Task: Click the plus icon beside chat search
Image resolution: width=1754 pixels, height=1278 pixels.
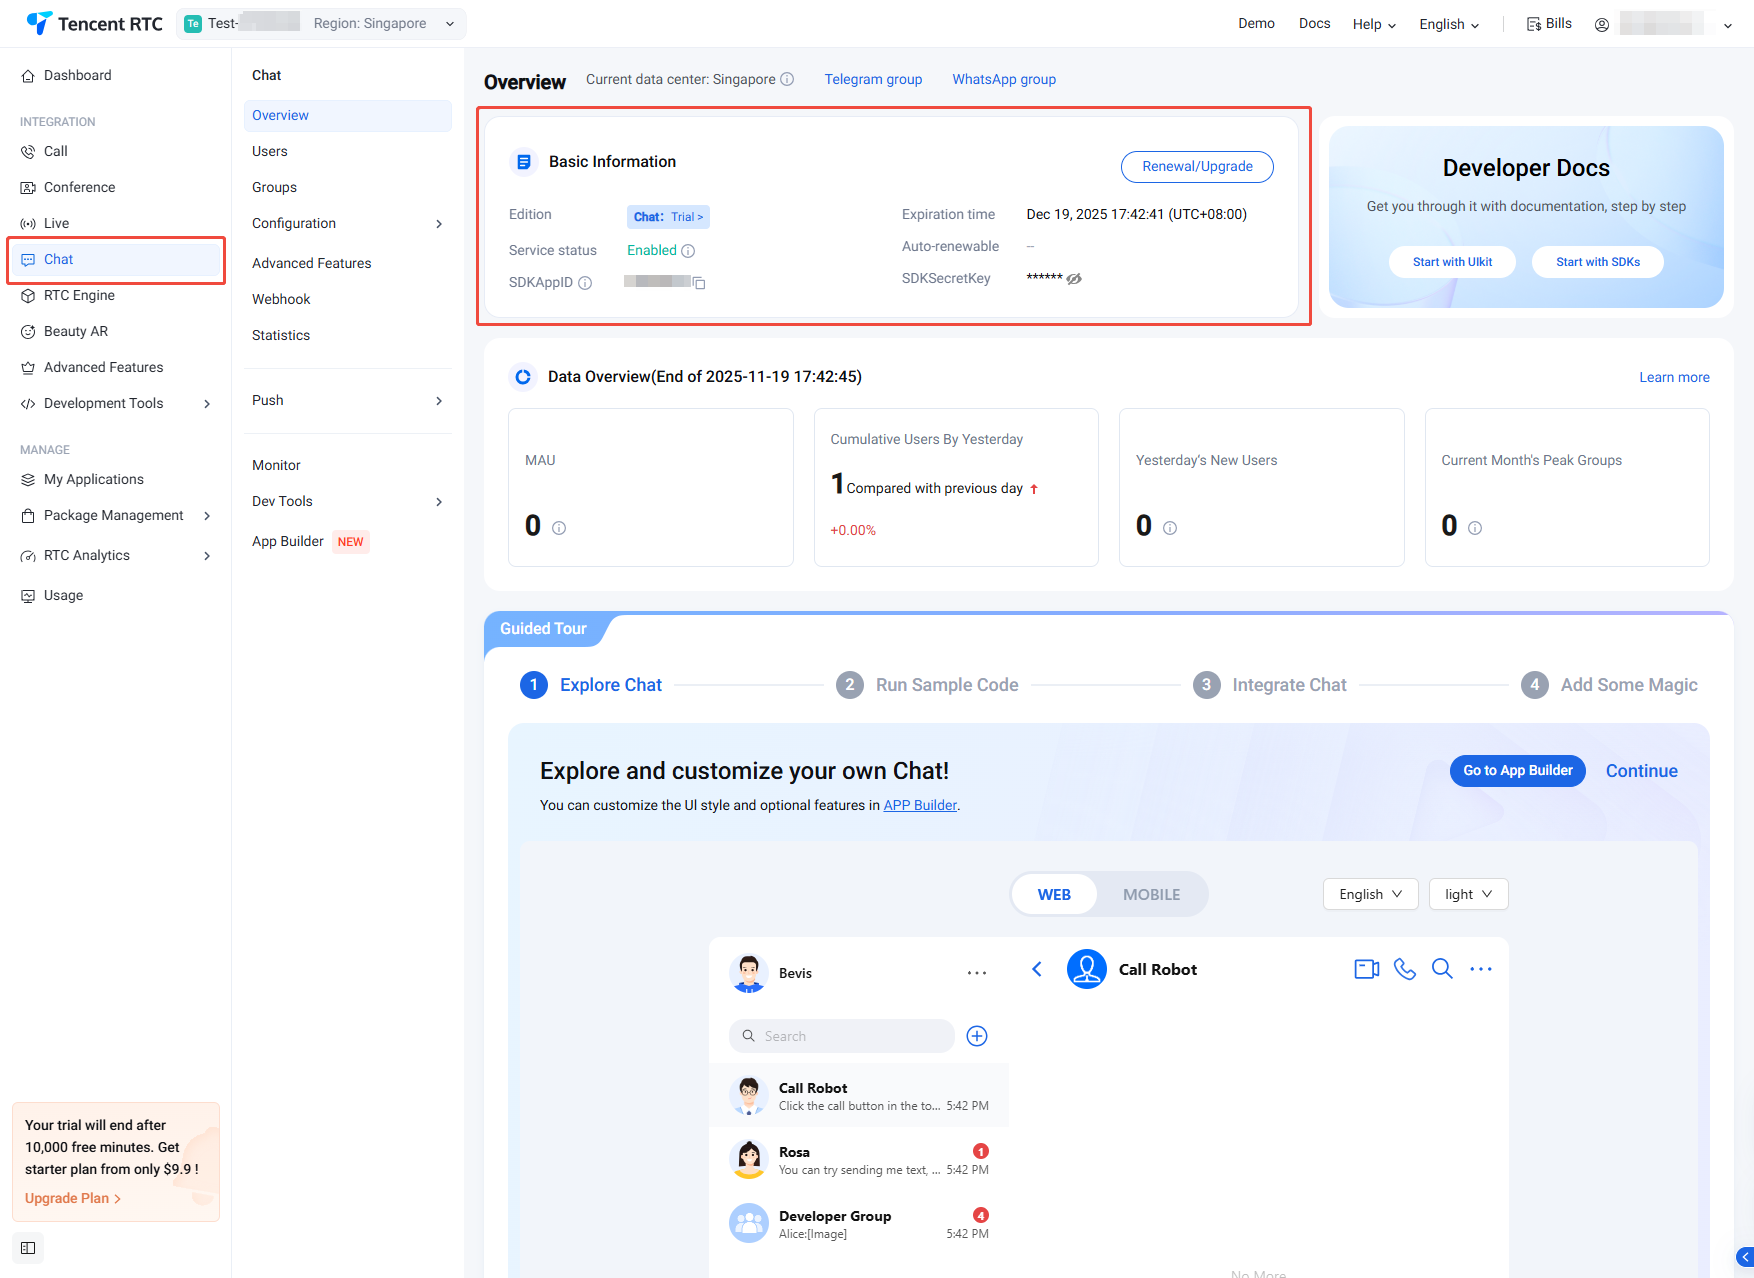Action: [977, 1036]
